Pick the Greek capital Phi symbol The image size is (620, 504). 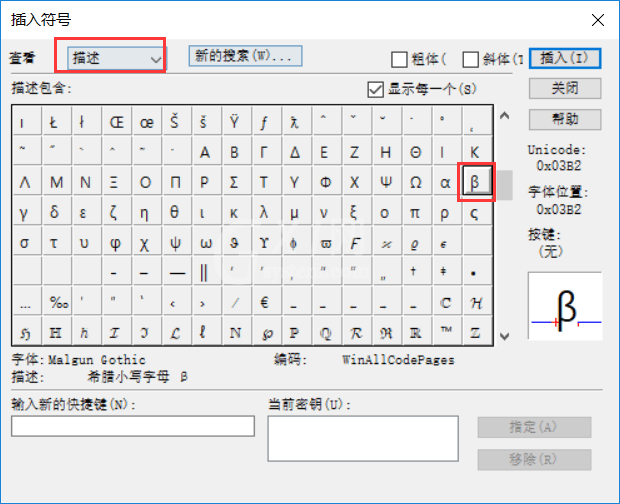click(325, 182)
